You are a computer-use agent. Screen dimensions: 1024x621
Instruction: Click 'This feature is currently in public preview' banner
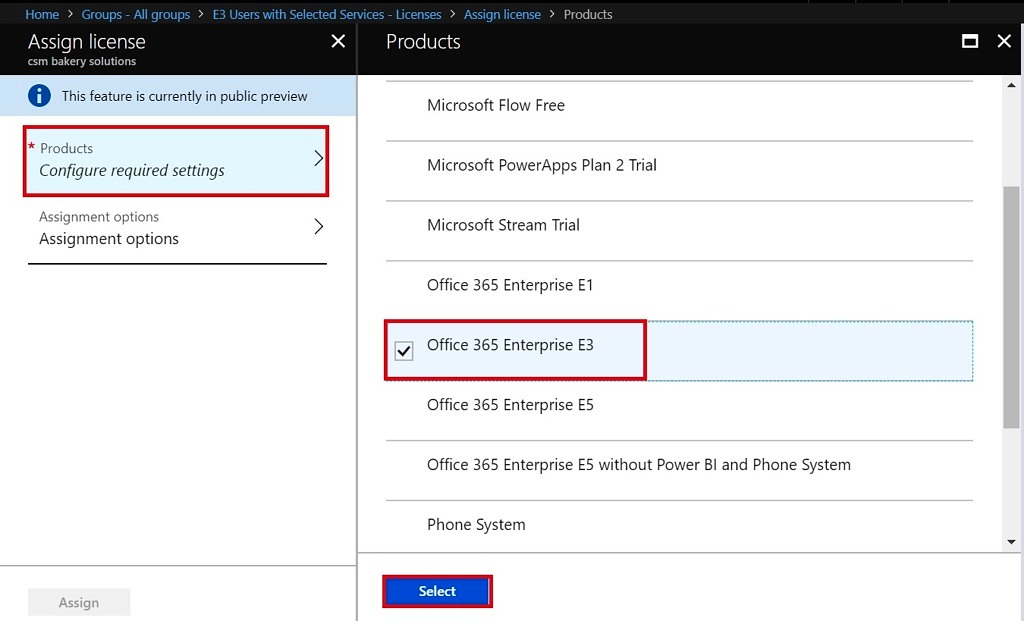[x=178, y=96]
